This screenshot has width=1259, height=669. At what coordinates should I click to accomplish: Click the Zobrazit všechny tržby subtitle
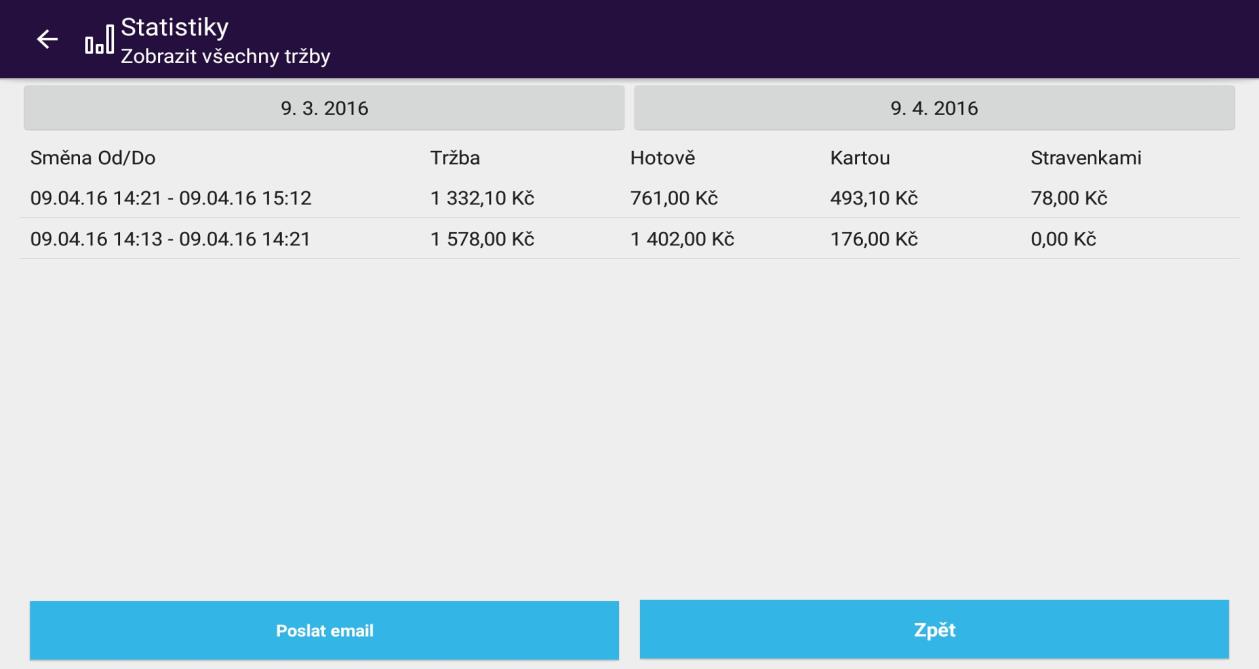[x=226, y=56]
